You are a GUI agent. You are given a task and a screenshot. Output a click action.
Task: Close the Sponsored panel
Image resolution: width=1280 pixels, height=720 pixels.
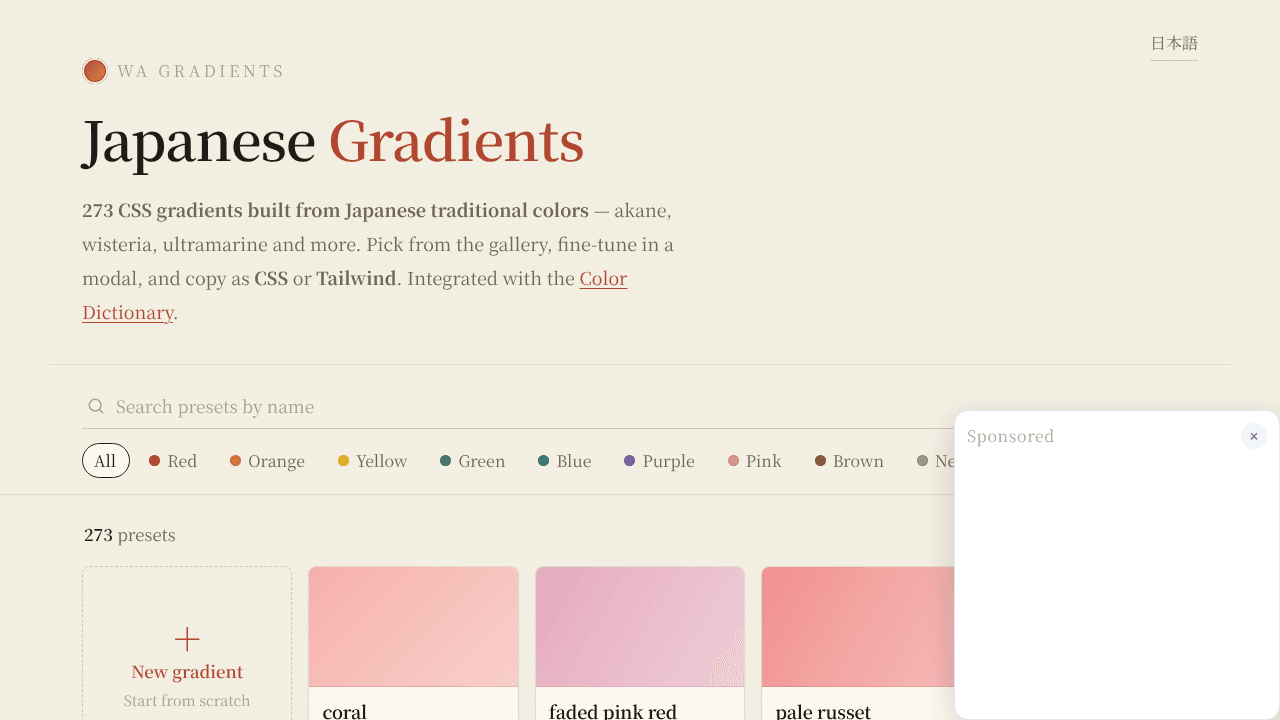(1254, 436)
